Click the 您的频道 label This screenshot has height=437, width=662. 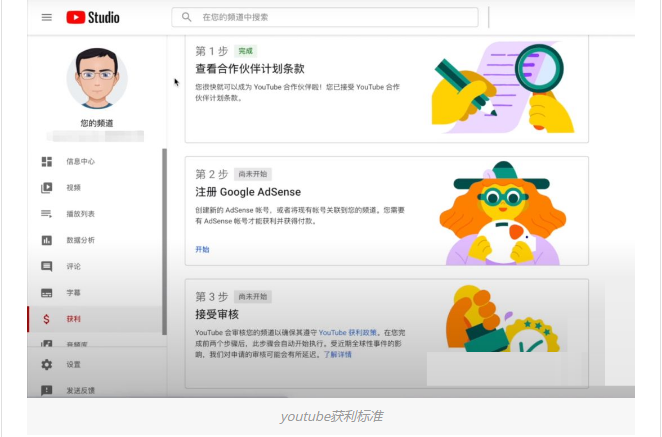pos(97,123)
